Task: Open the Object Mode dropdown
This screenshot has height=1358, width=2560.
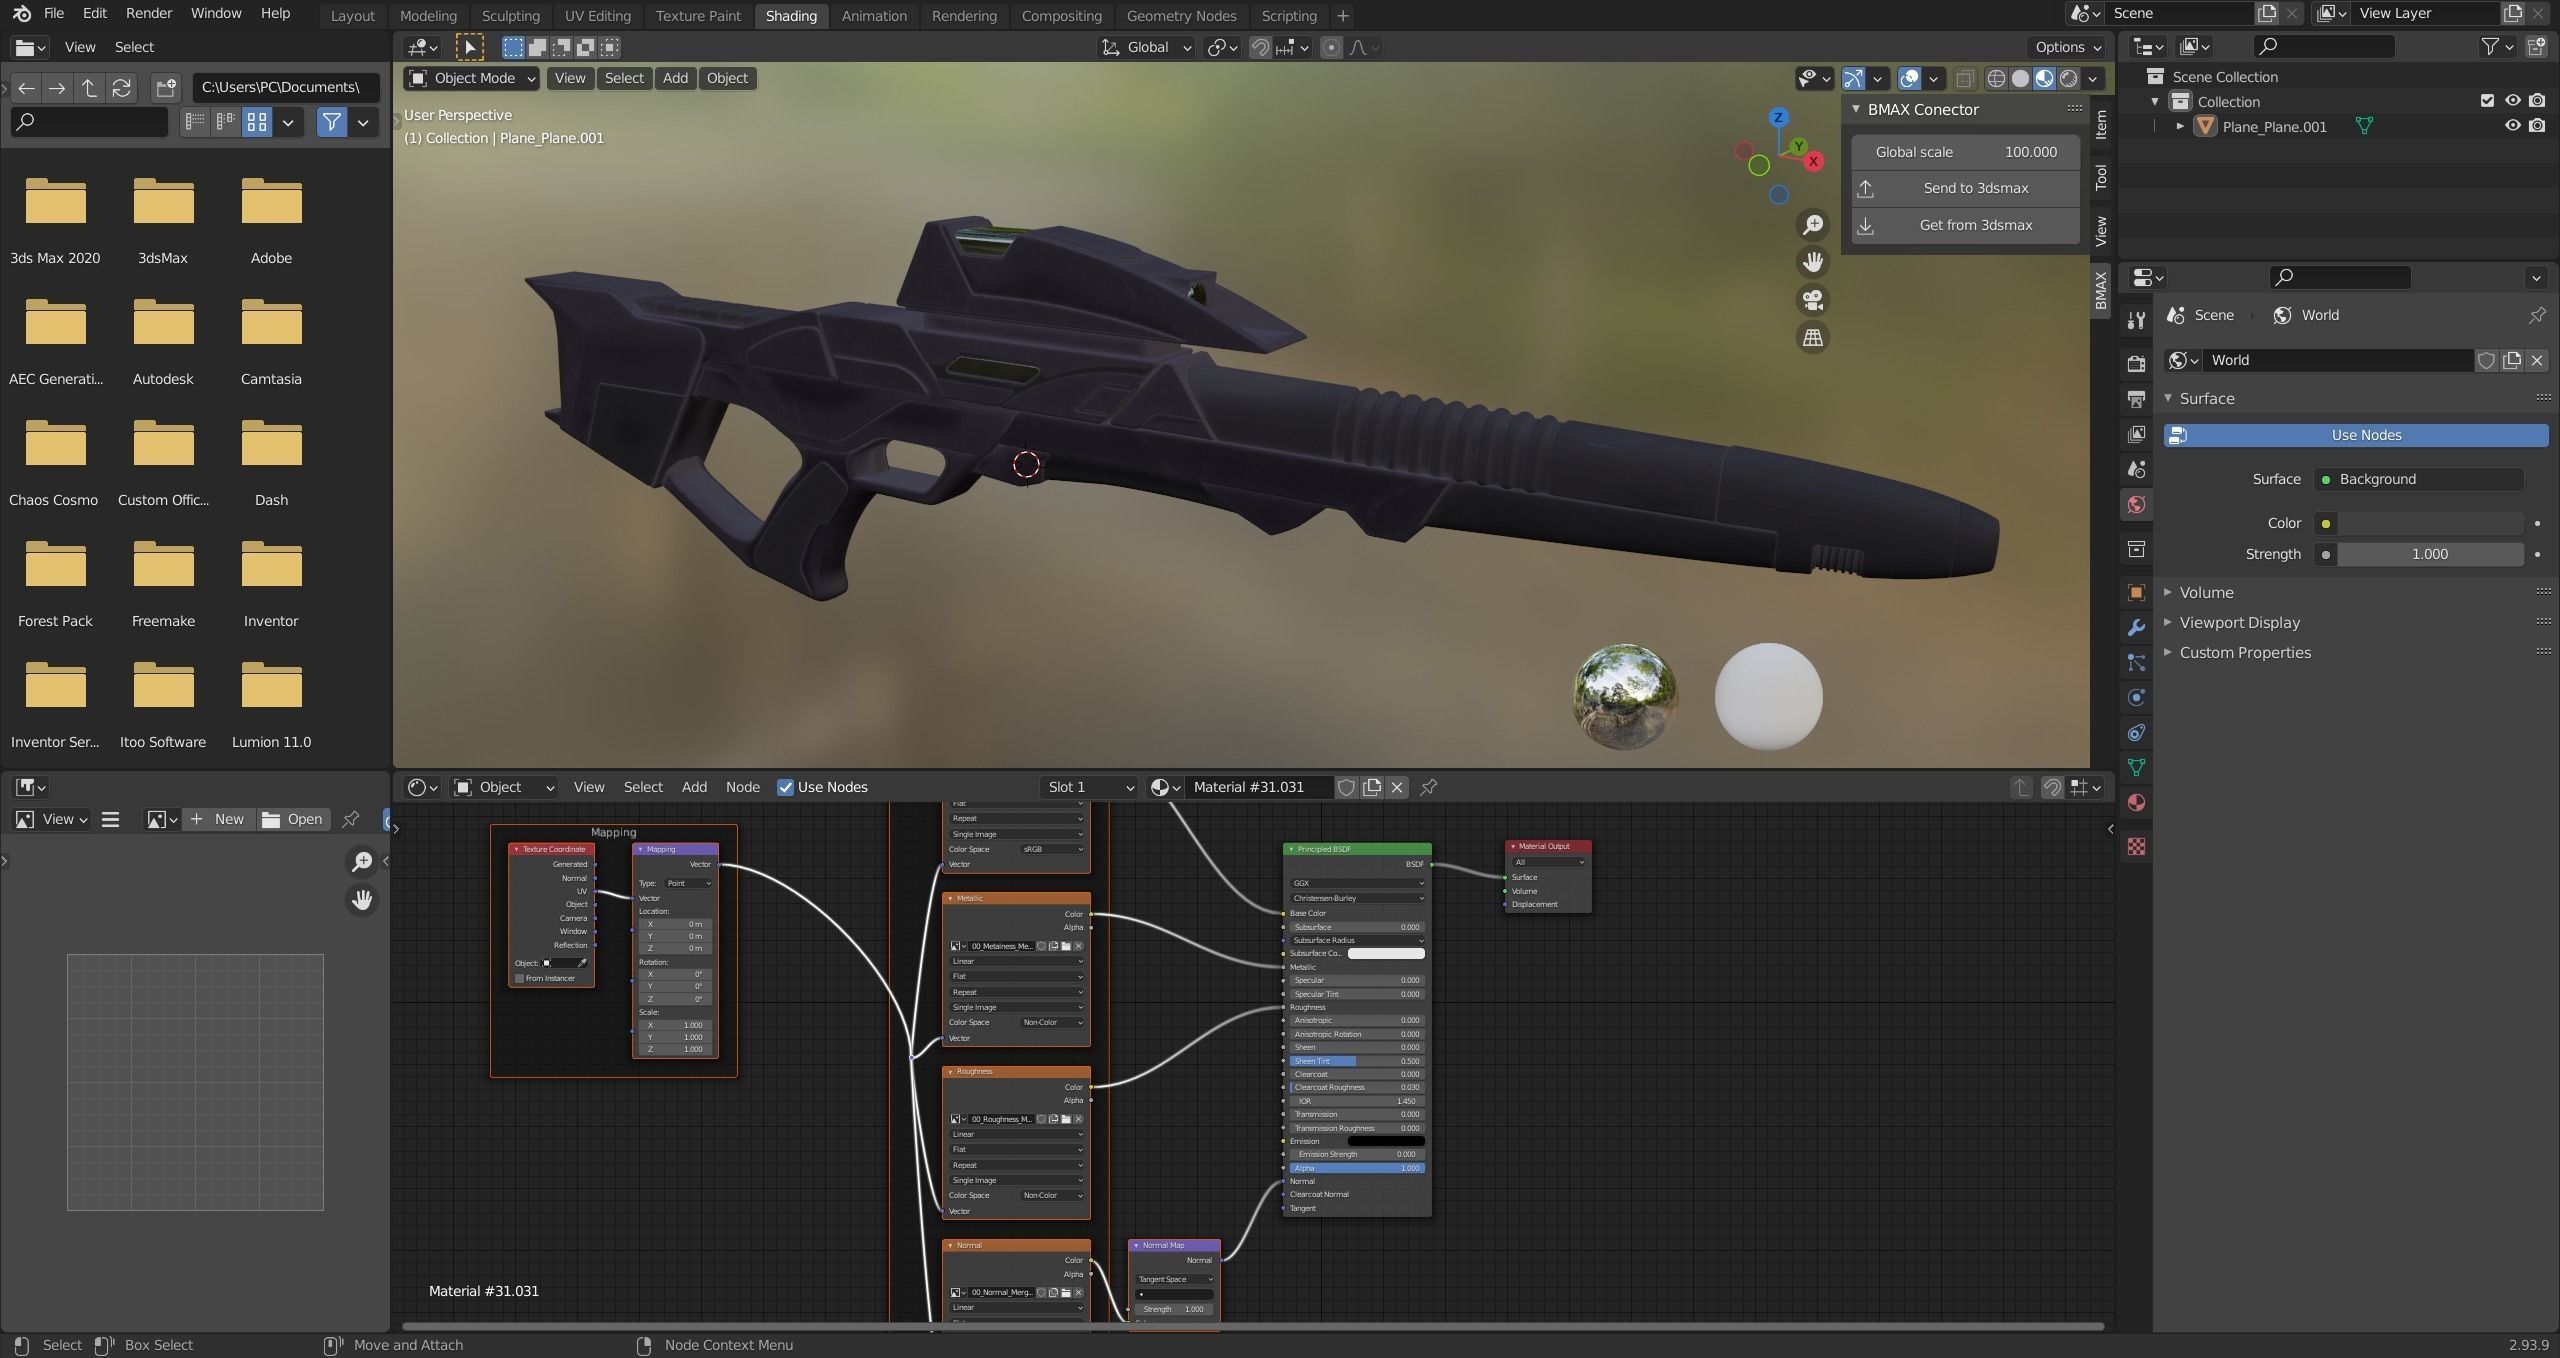Action: (x=472, y=78)
